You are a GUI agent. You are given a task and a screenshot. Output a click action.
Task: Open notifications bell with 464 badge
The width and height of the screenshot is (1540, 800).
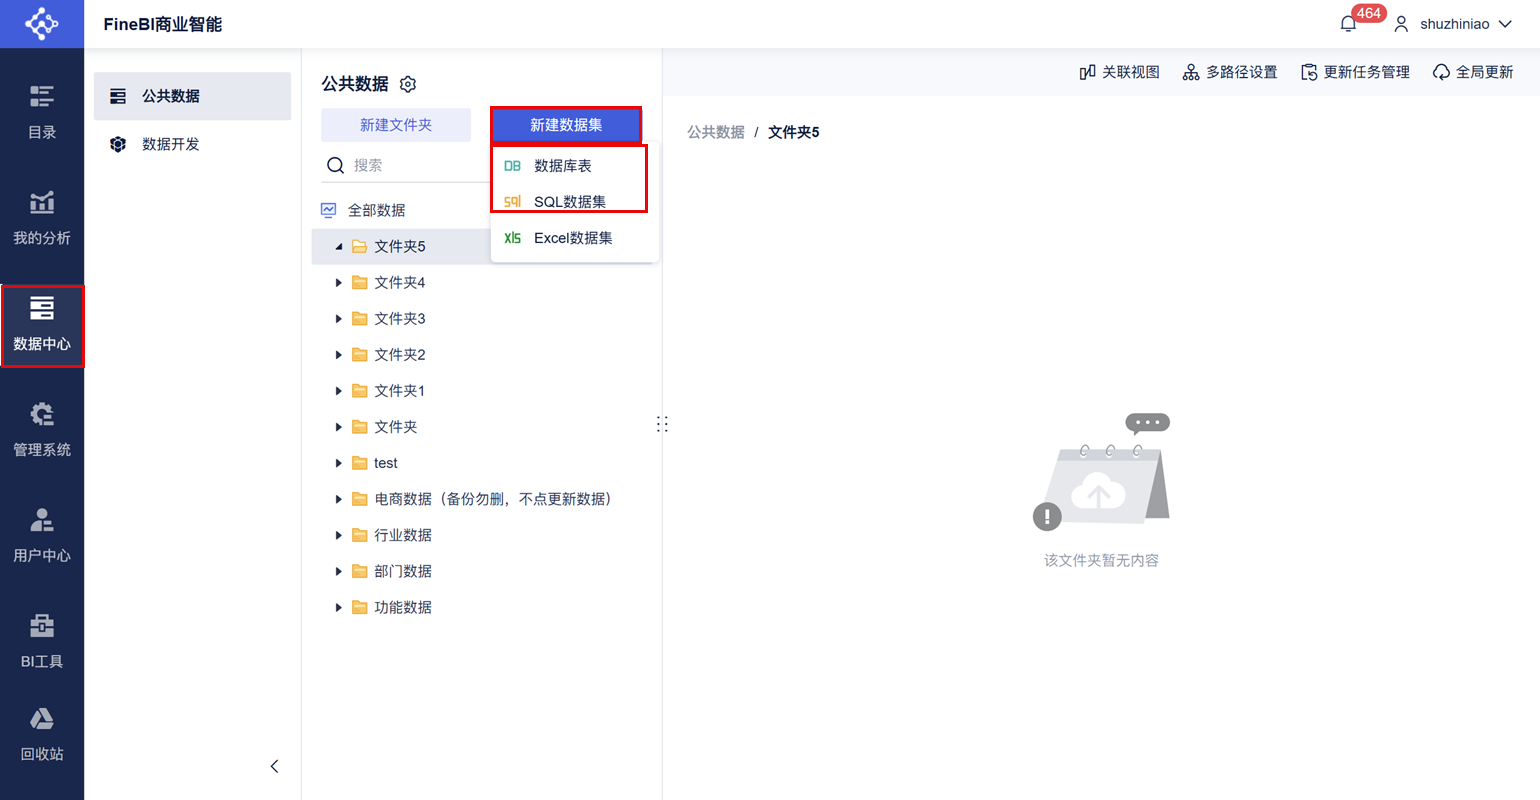coord(1350,23)
